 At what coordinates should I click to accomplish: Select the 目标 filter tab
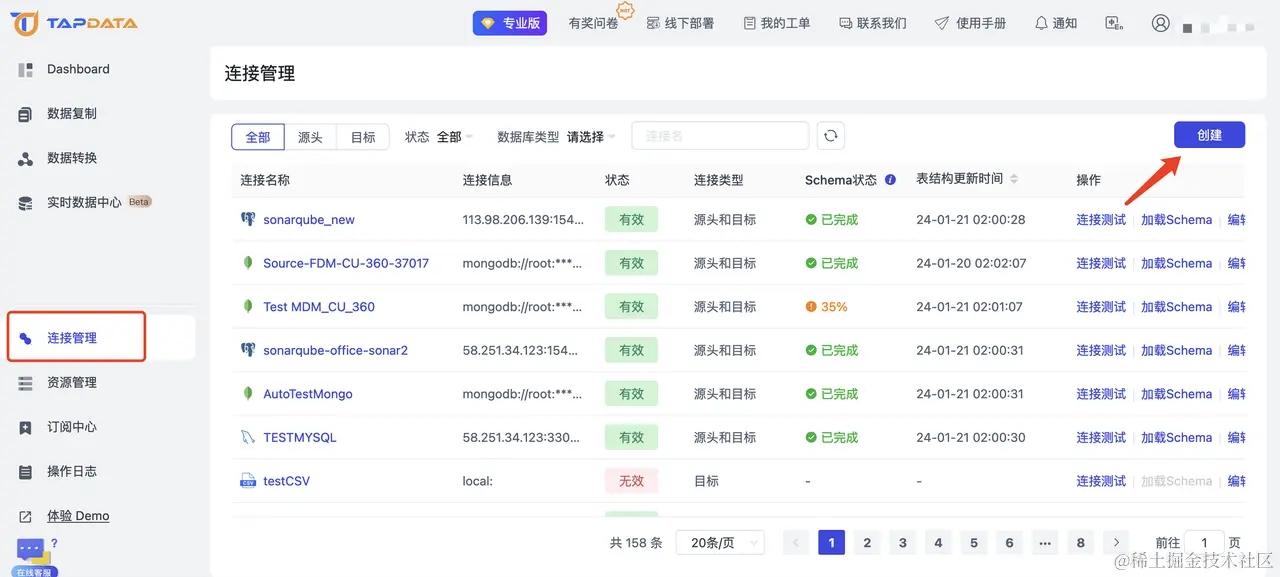click(x=363, y=137)
